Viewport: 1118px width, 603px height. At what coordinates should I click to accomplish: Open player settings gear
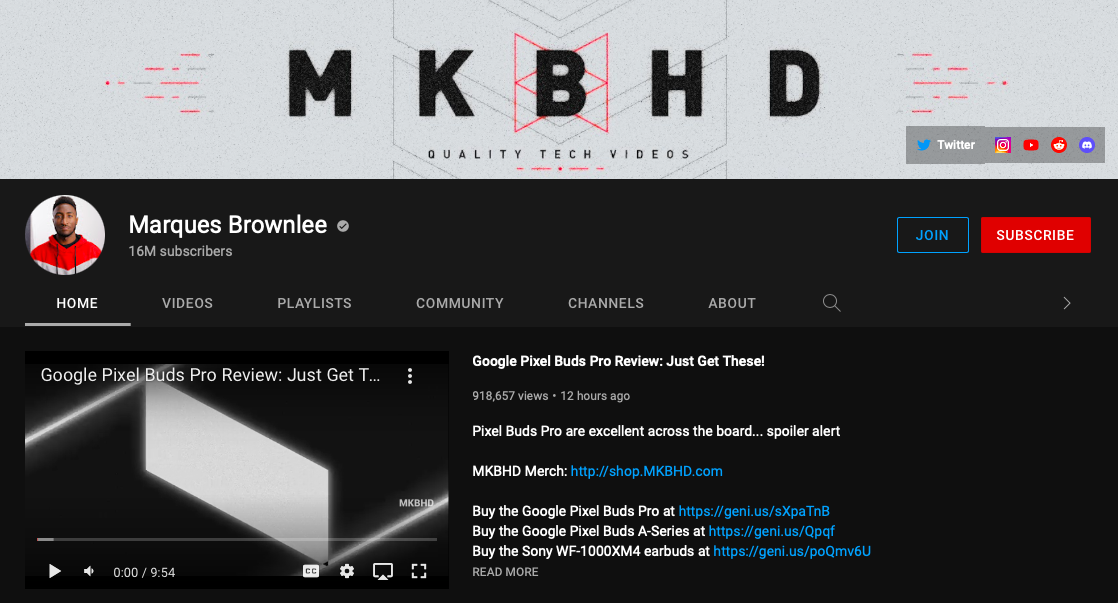347,571
